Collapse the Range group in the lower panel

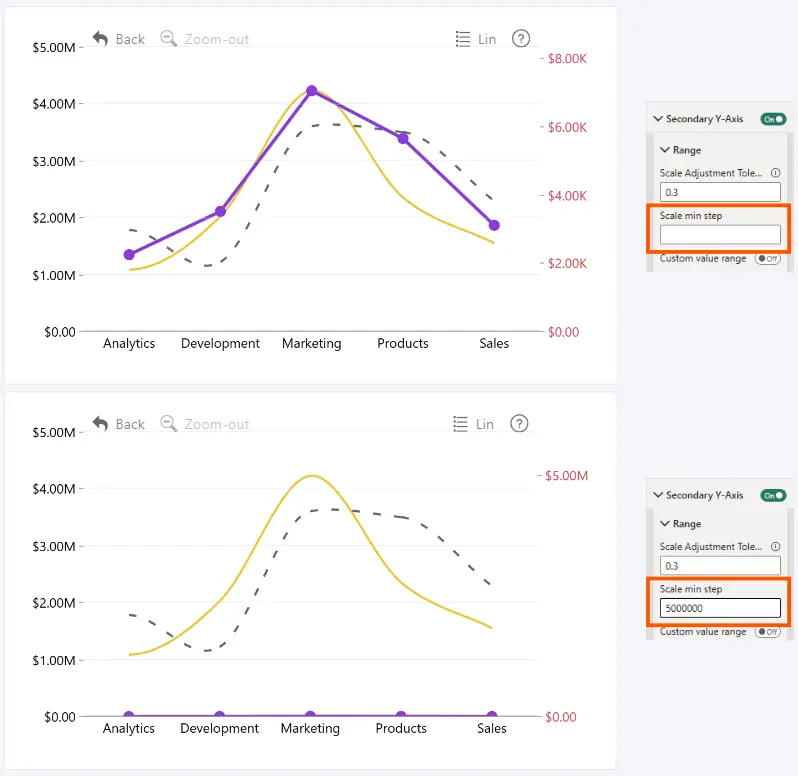pyautogui.click(x=665, y=524)
